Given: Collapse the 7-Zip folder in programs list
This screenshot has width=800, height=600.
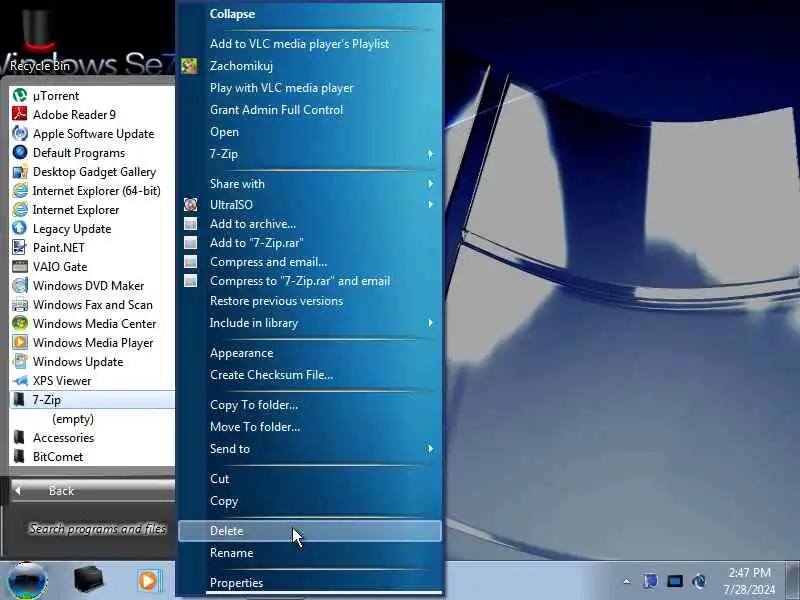Looking at the screenshot, I should pyautogui.click(x=92, y=399).
